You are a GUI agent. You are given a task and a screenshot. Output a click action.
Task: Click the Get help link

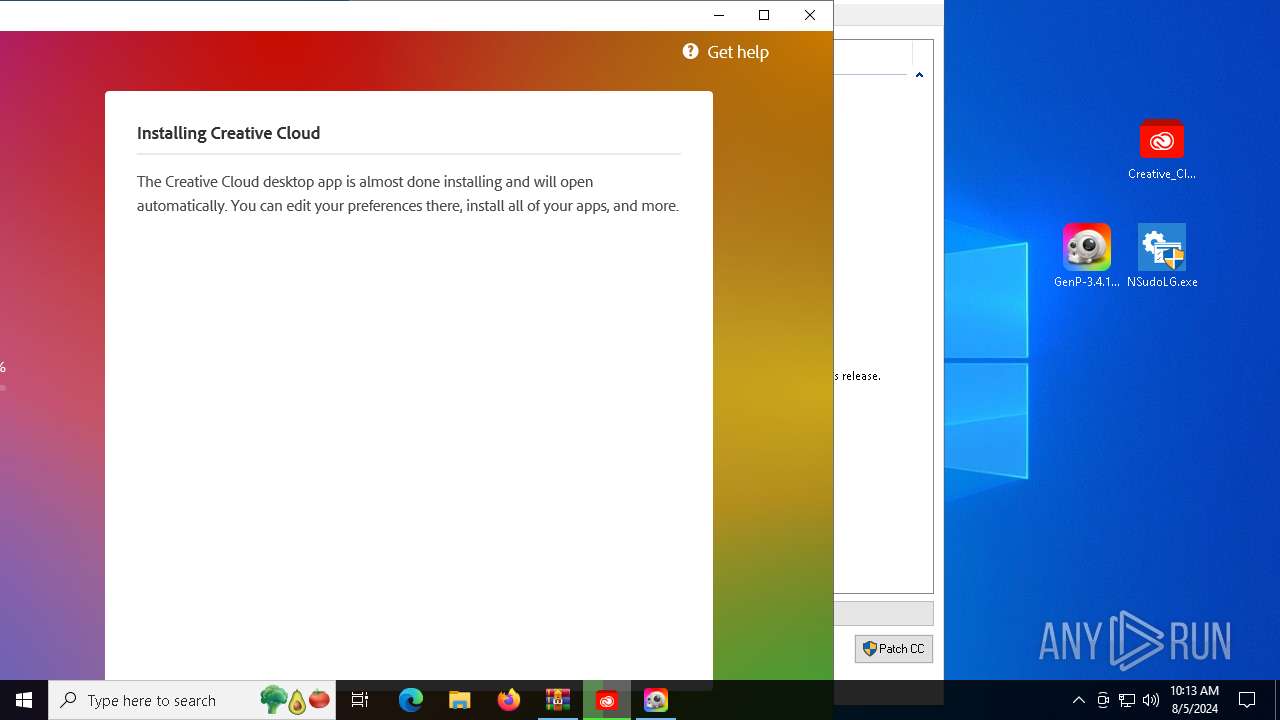726,52
